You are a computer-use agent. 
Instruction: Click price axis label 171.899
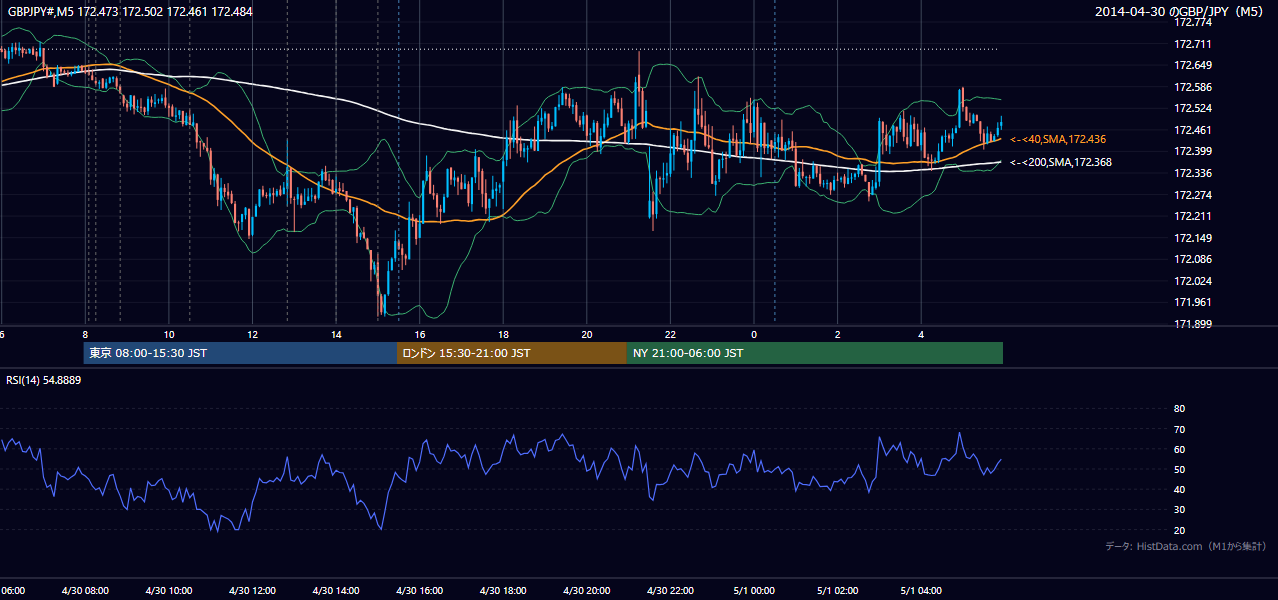coord(1192,324)
